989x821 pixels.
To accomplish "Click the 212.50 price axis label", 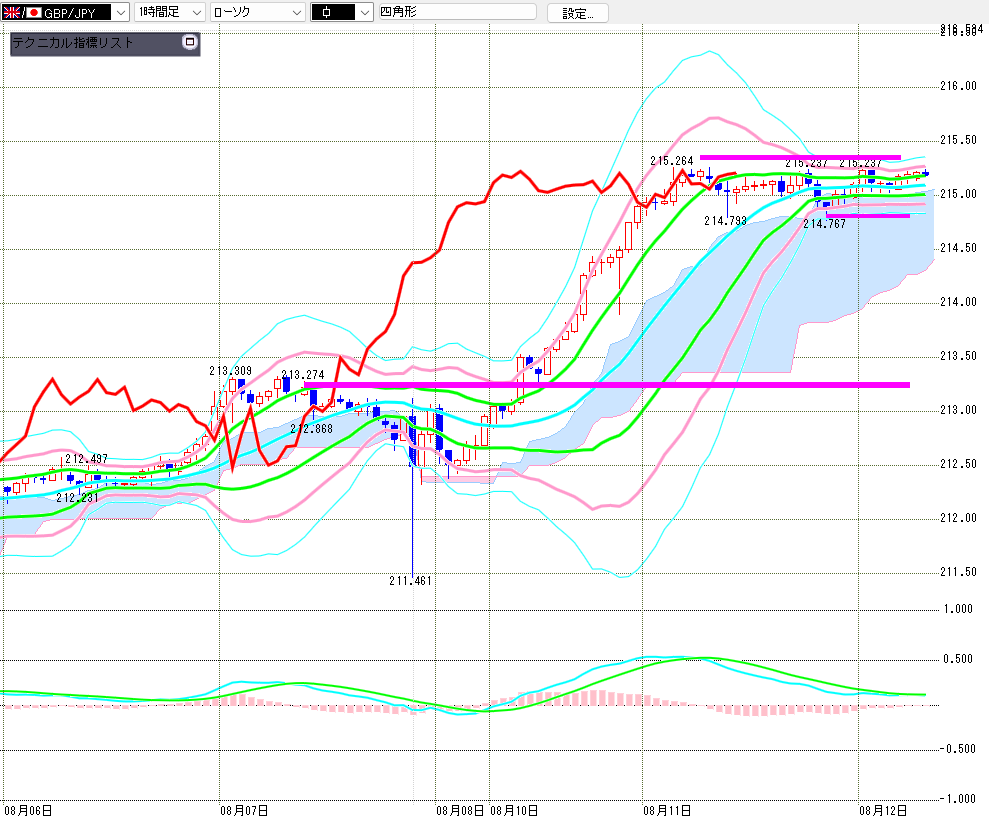I will click(958, 464).
